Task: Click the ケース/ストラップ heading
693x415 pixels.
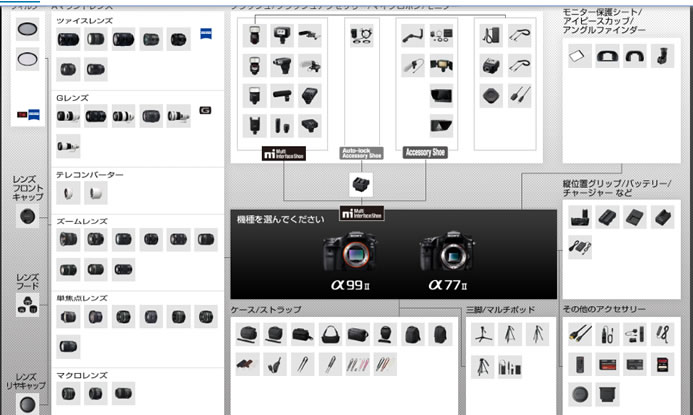Action: tap(266, 310)
